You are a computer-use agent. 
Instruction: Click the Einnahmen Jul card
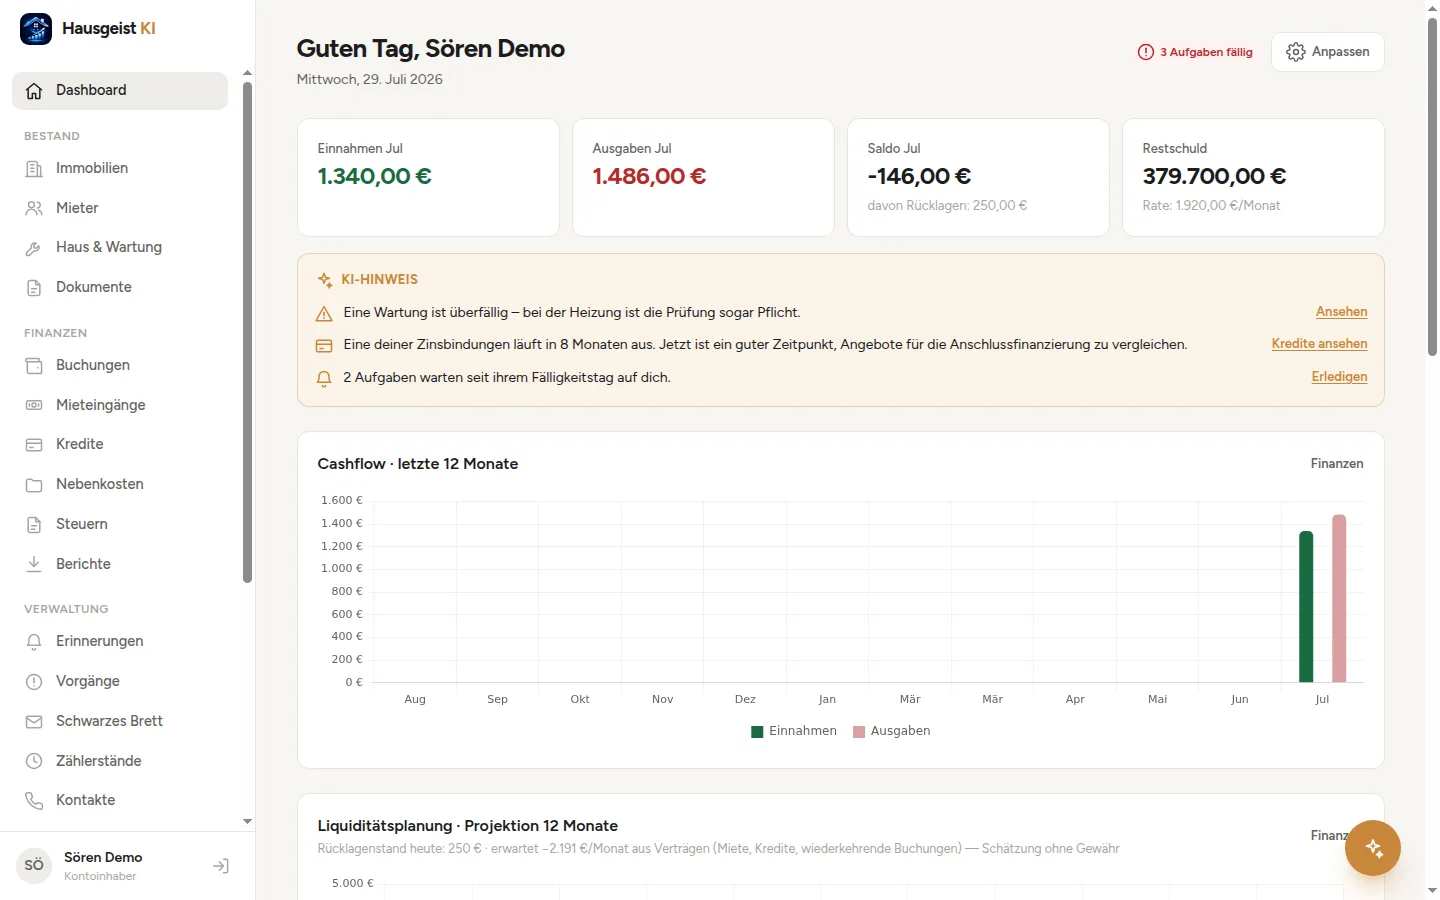click(x=428, y=178)
